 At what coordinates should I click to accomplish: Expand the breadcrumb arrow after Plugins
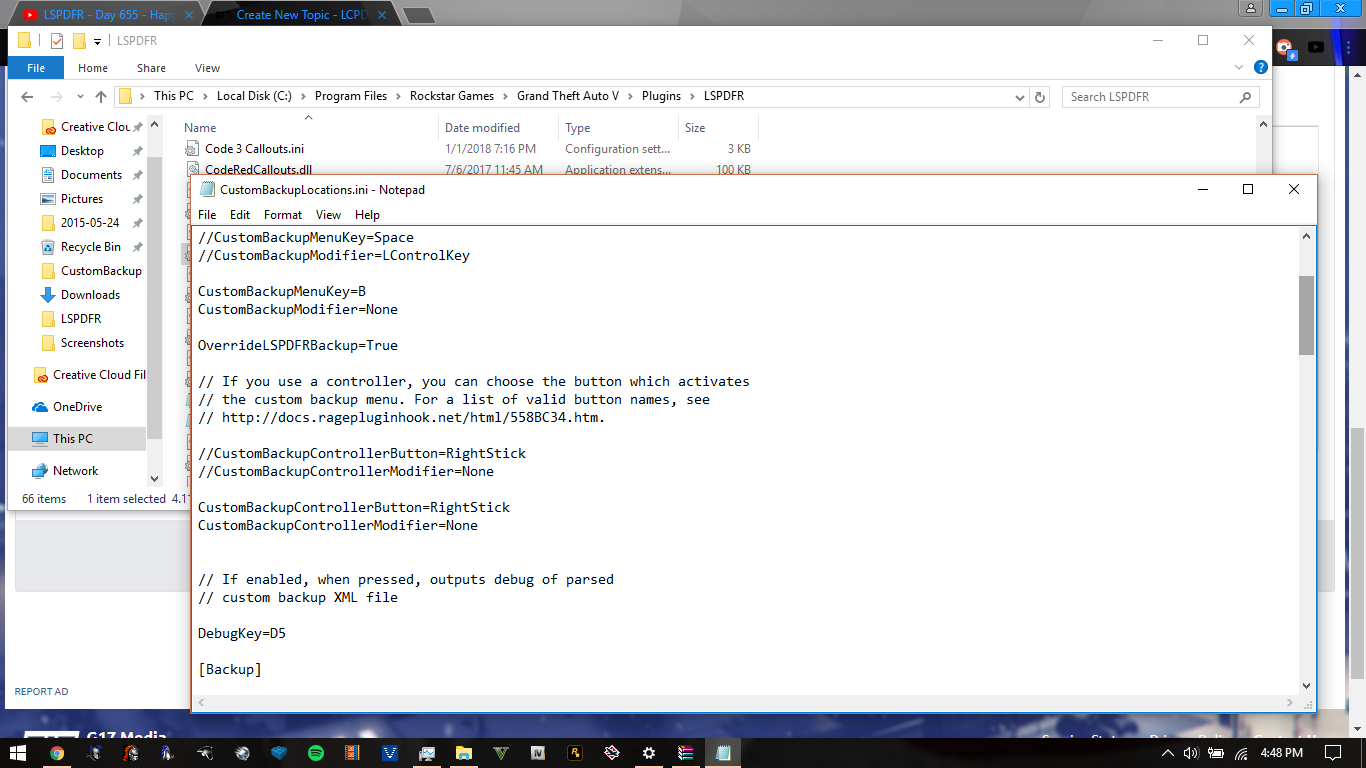click(693, 97)
